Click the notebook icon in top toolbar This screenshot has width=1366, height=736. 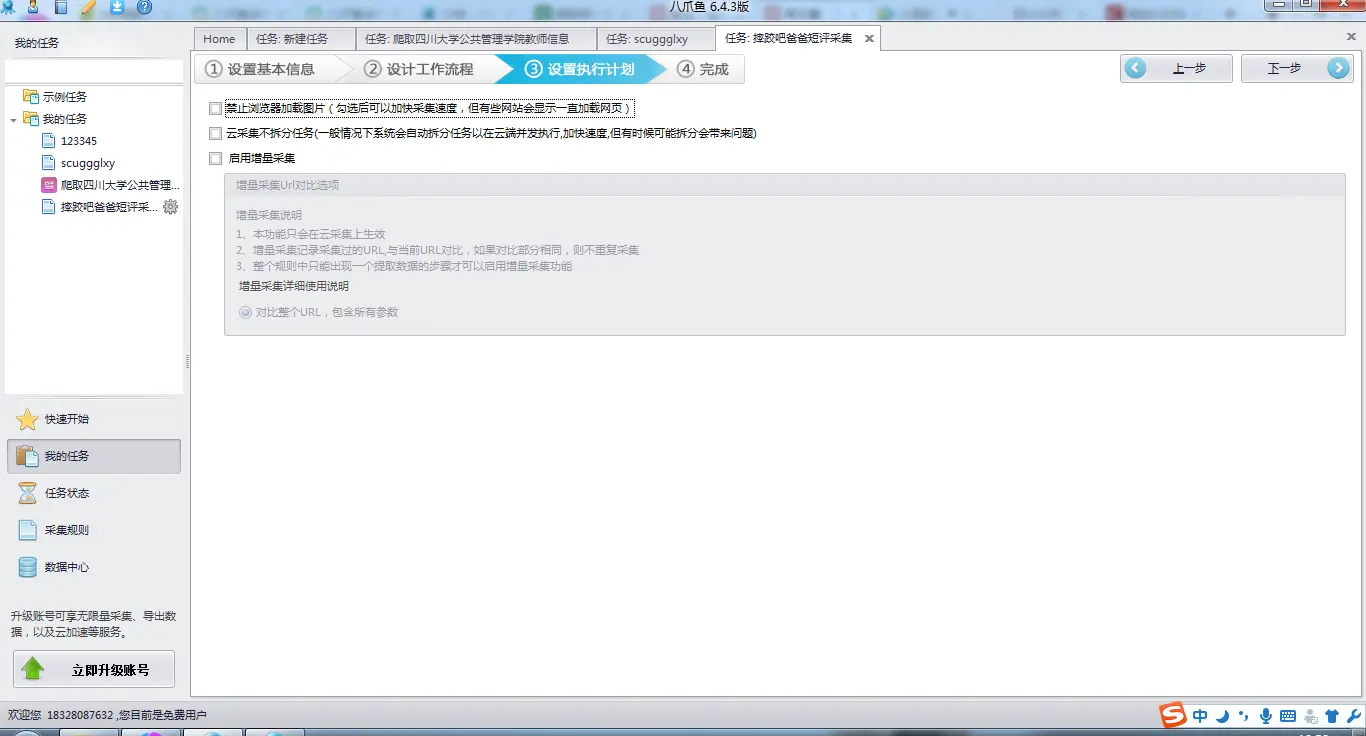(x=62, y=6)
